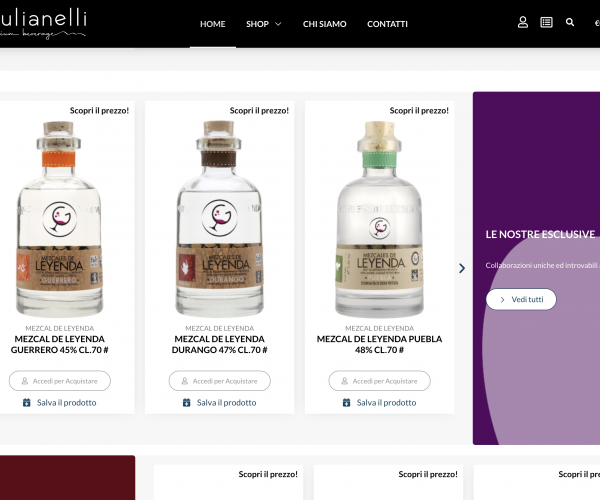Expand the SHOP dropdown menu
The height and width of the screenshot is (500, 600).
click(264, 24)
